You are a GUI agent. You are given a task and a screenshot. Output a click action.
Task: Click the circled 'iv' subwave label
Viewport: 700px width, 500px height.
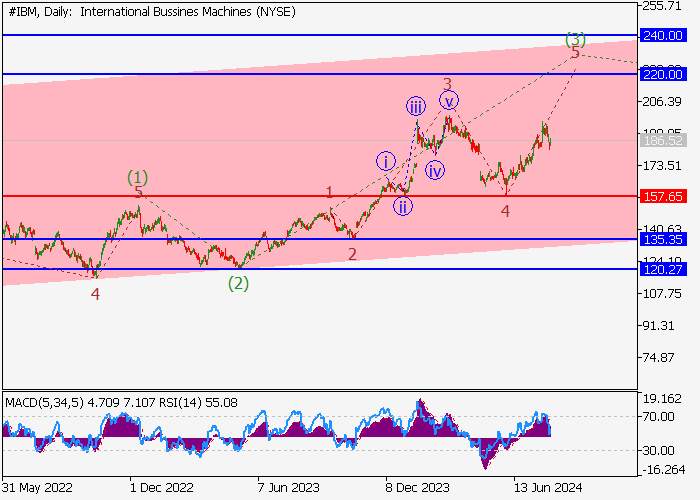[435, 171]
